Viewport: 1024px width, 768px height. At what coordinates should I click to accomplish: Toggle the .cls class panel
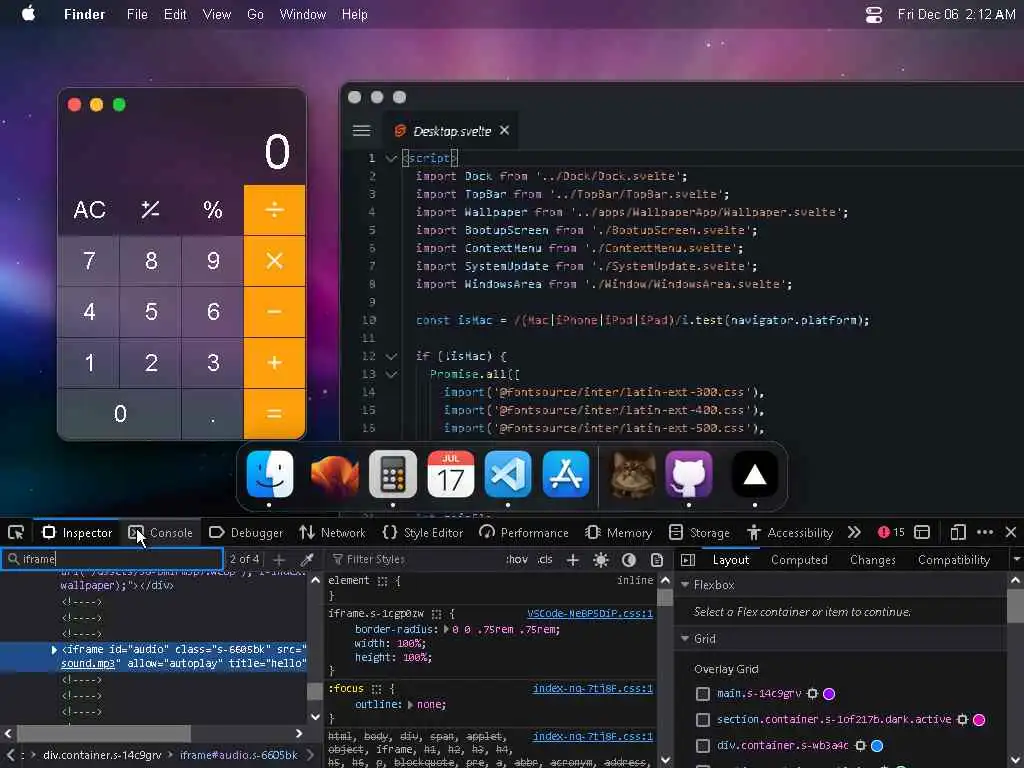(x=545, y=560)
